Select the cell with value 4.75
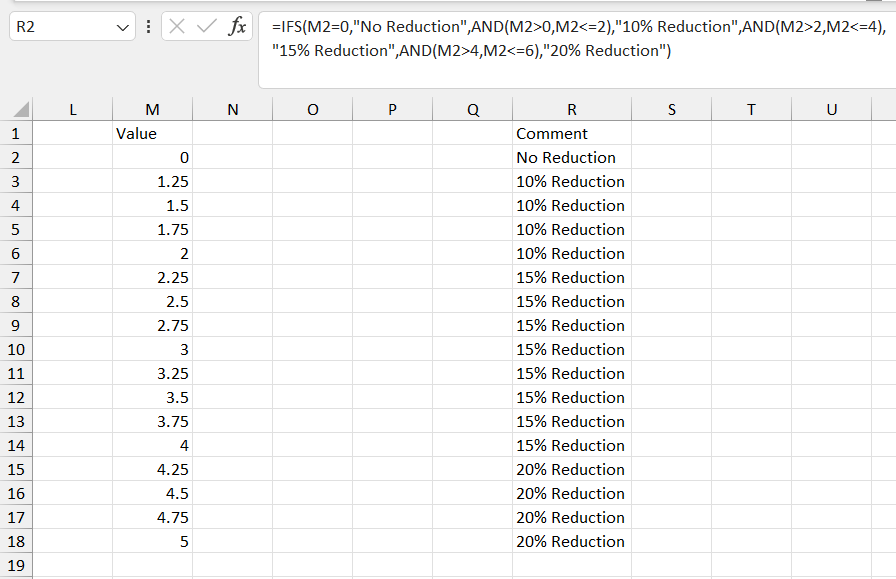Viewport: 896px width, 579px height. 153,517
